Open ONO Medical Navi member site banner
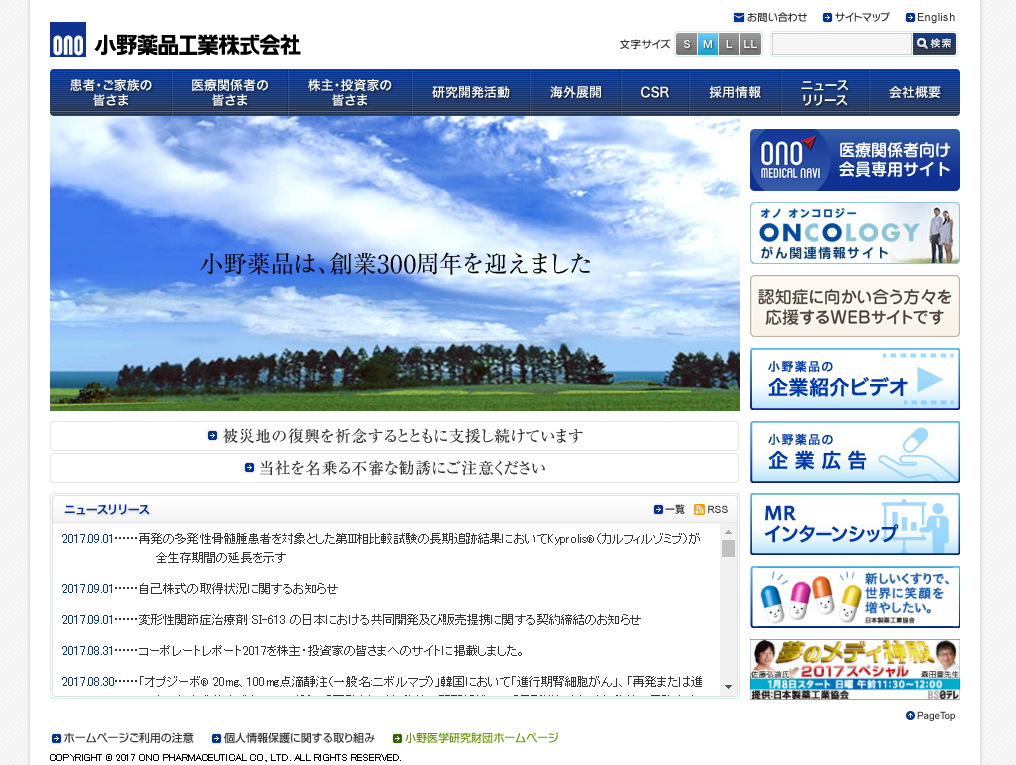The width and height of the screenshot is (1016, 765). click(x=855, y=160)
